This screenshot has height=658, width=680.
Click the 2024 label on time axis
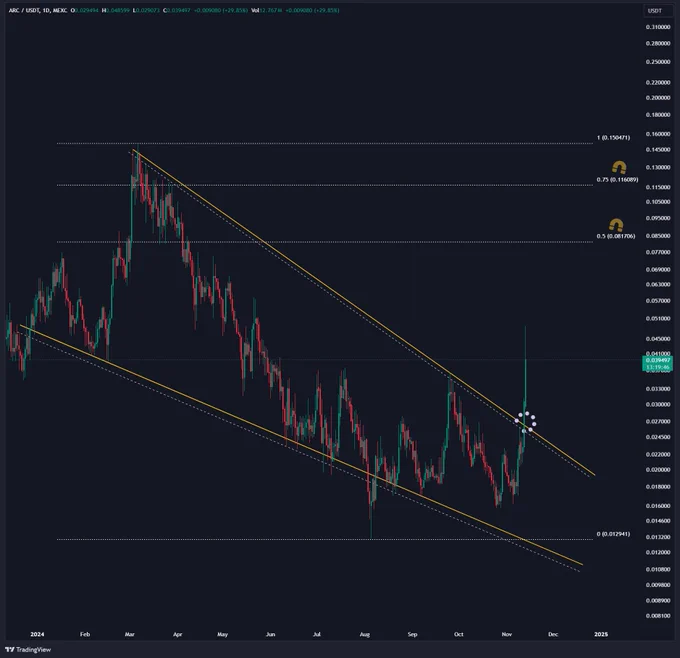point(37,634)
